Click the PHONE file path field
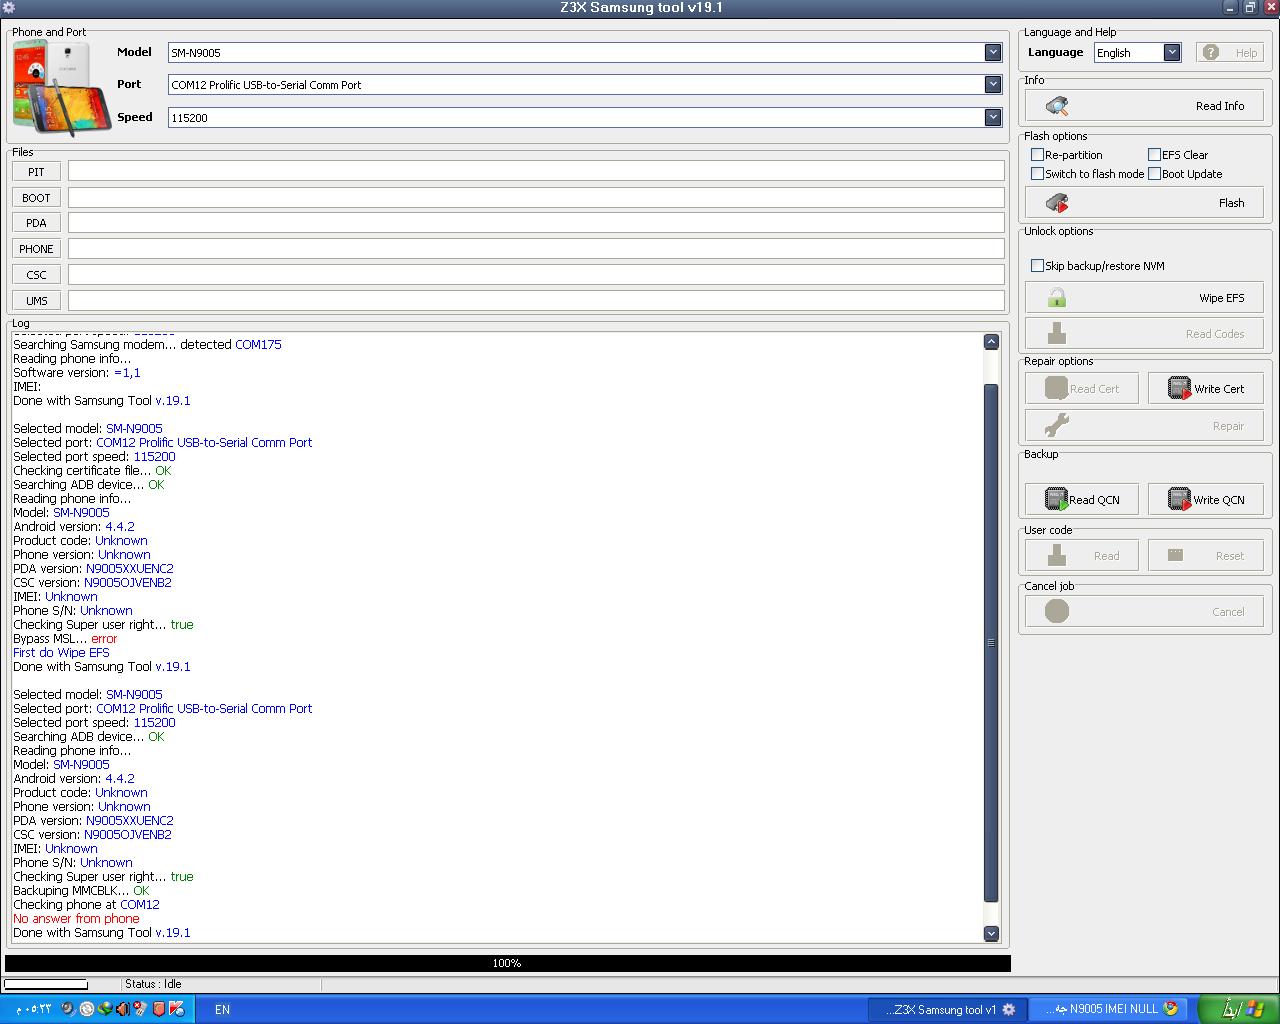The height and width of the screenshot is (1024, 1280). pos(536,248)
